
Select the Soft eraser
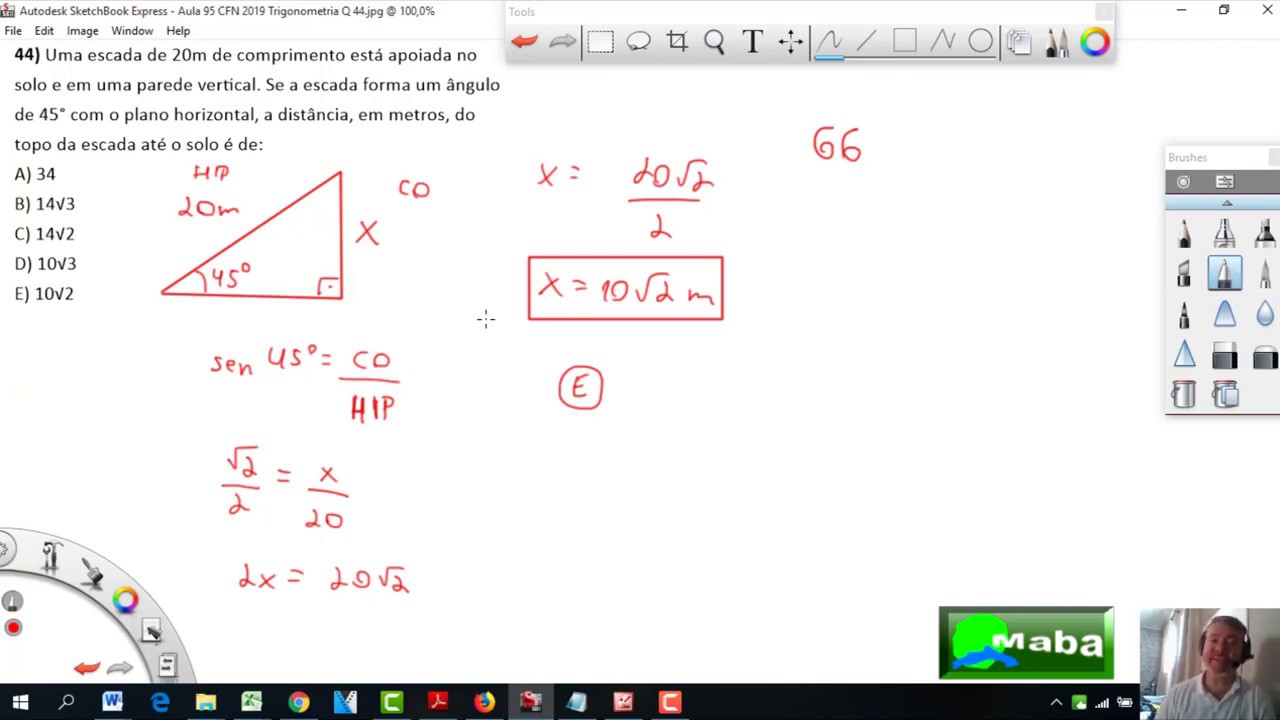click(x=1264, y=354)
